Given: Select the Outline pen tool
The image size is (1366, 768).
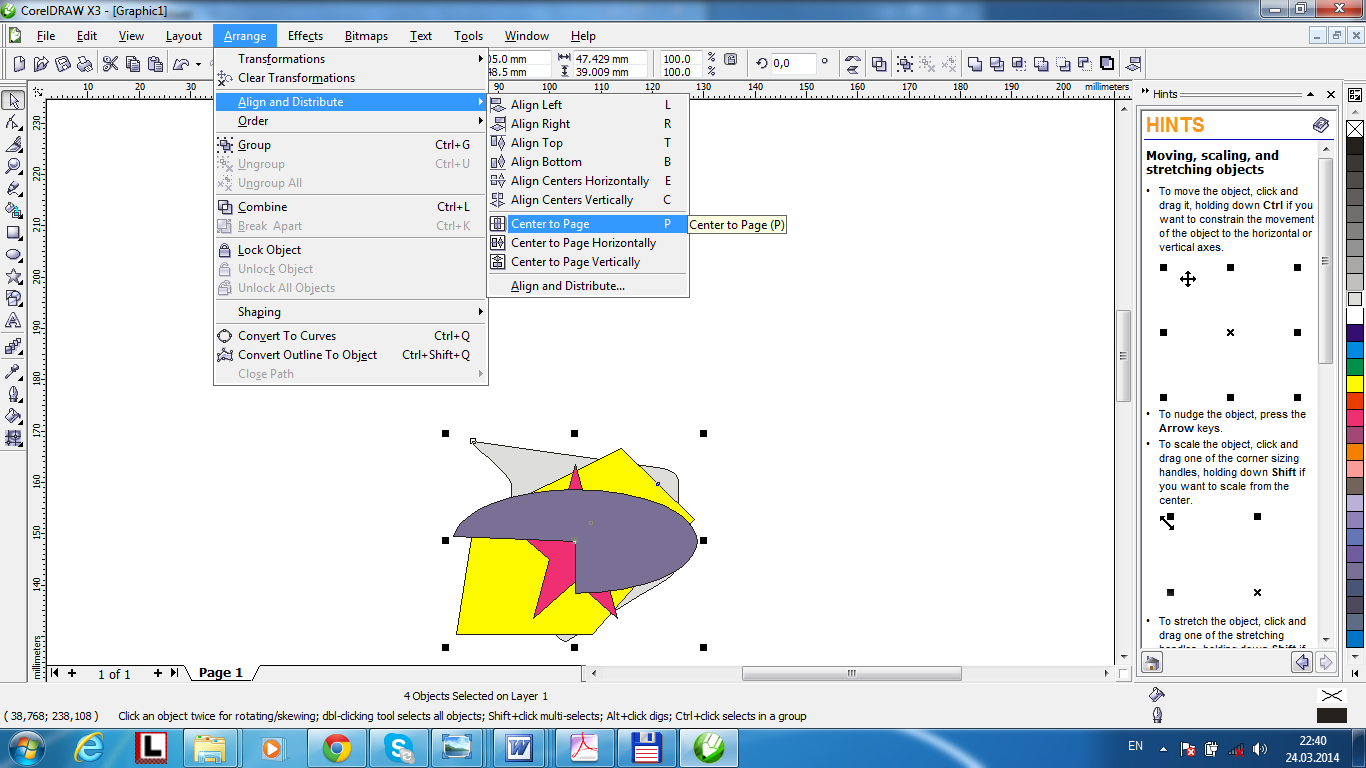Looking at the screenshot, I should (x=13, y=393).
